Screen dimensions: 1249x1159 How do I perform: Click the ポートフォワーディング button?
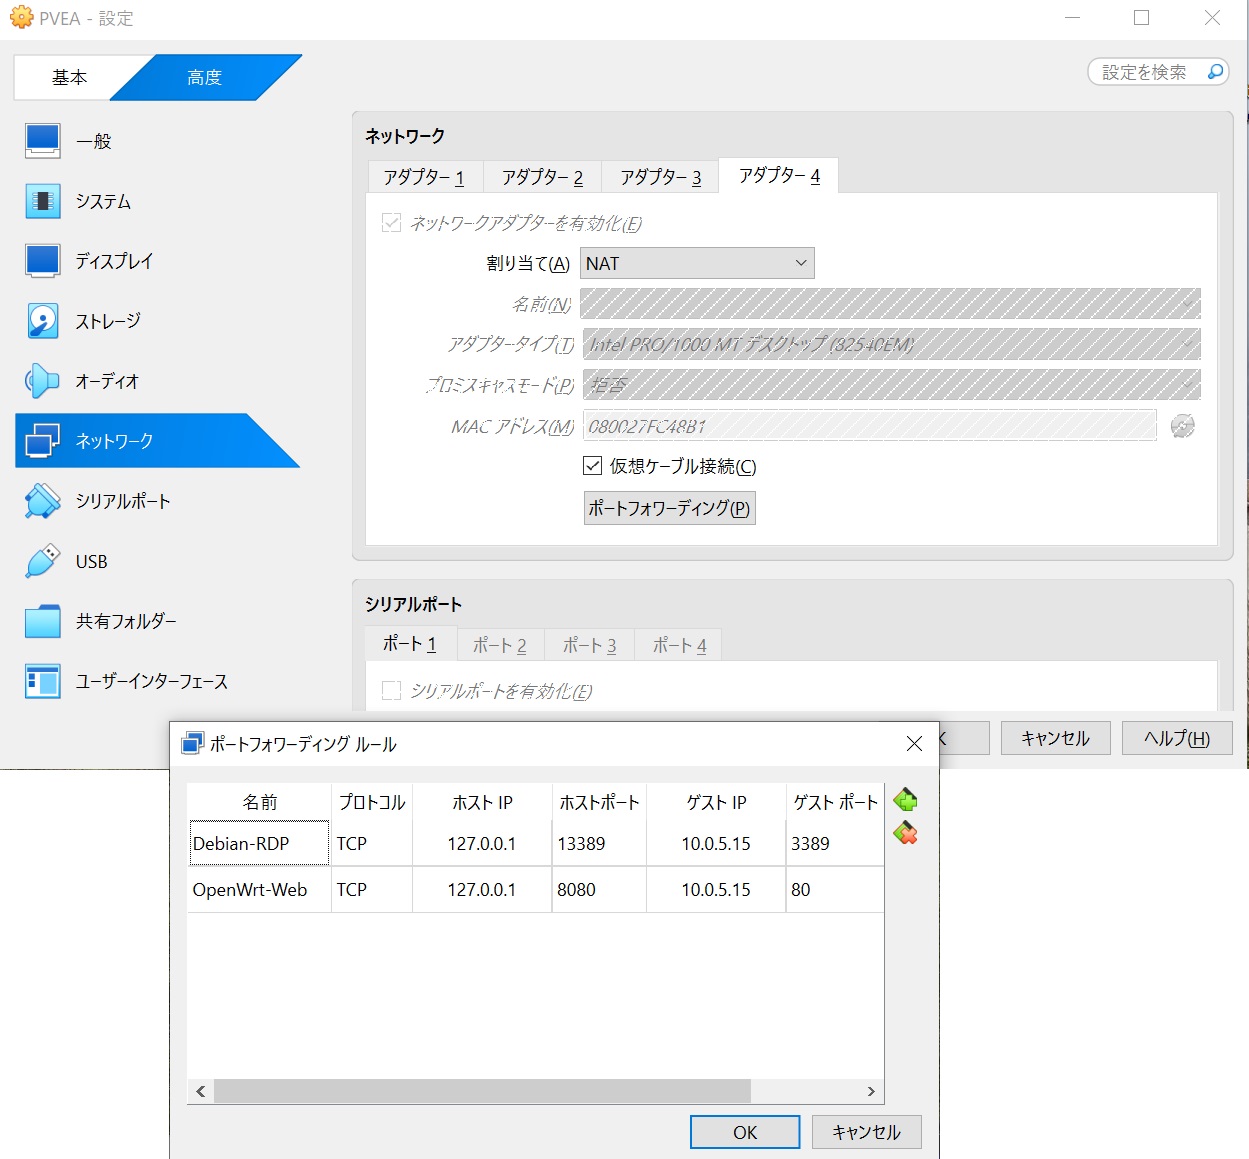tap(669, 508)
